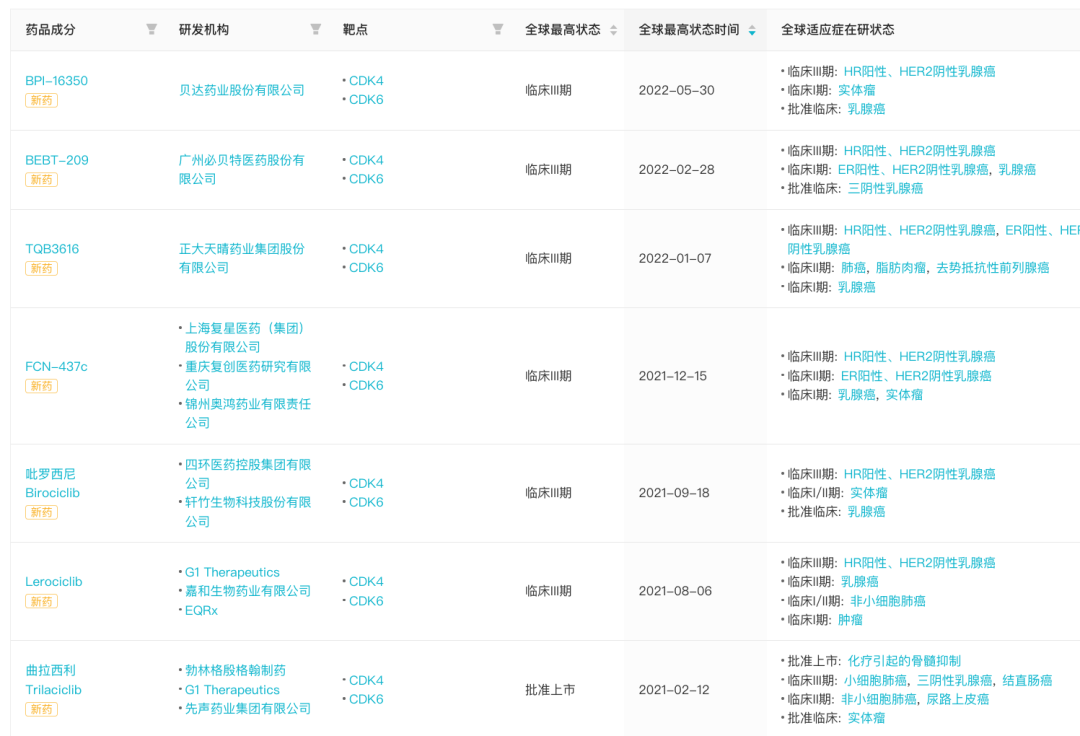
Task: Open the 靶点 column filter icon
Action: pos(497,30)
